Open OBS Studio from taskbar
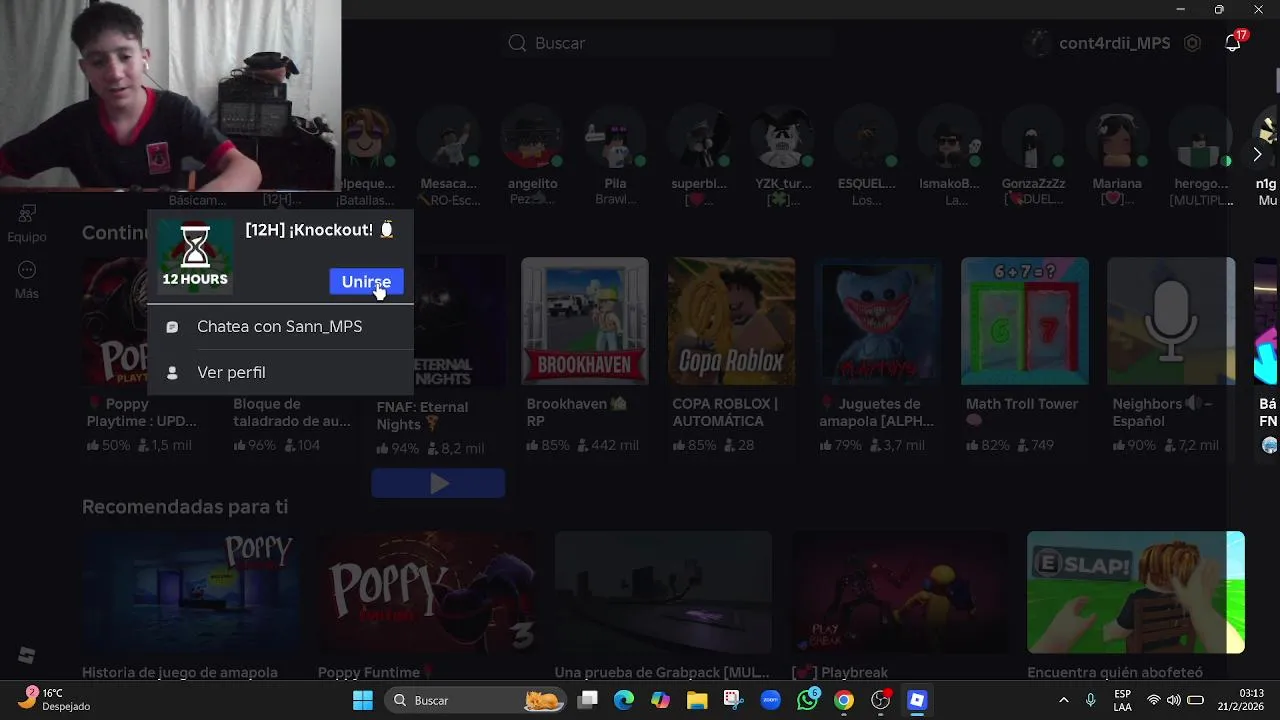The image size is (1280, 720). pyautogui.click(x=880, y=700)
